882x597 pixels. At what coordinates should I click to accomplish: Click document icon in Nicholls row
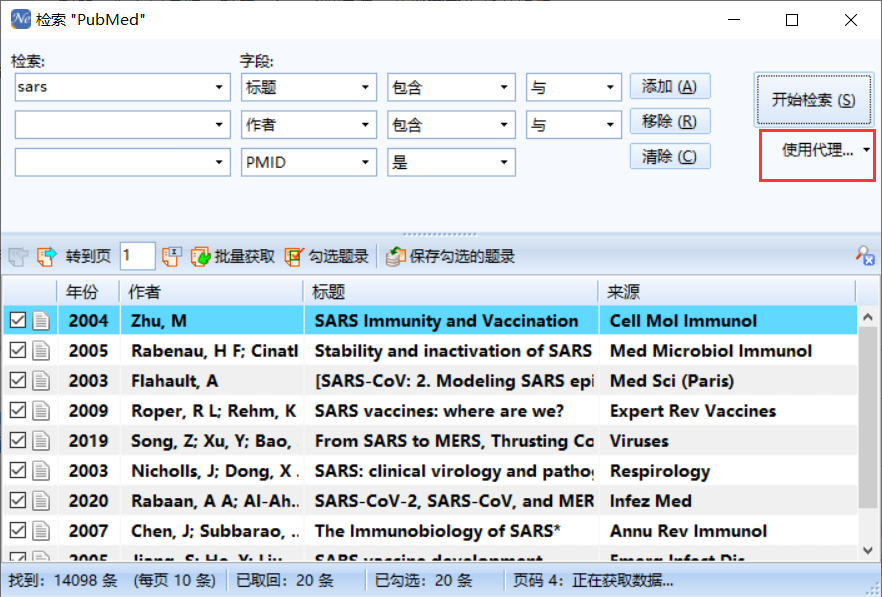pyautogui.click(x=41, y=471)
